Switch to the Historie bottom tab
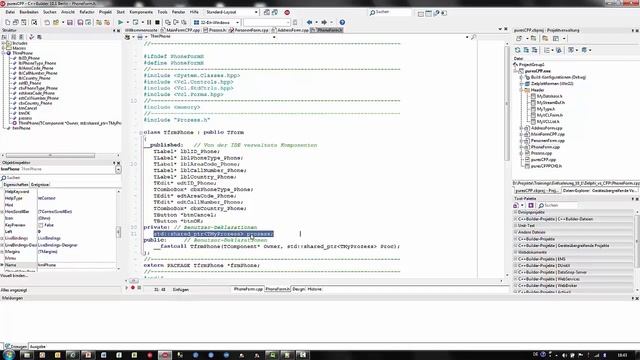 point(314,289)
